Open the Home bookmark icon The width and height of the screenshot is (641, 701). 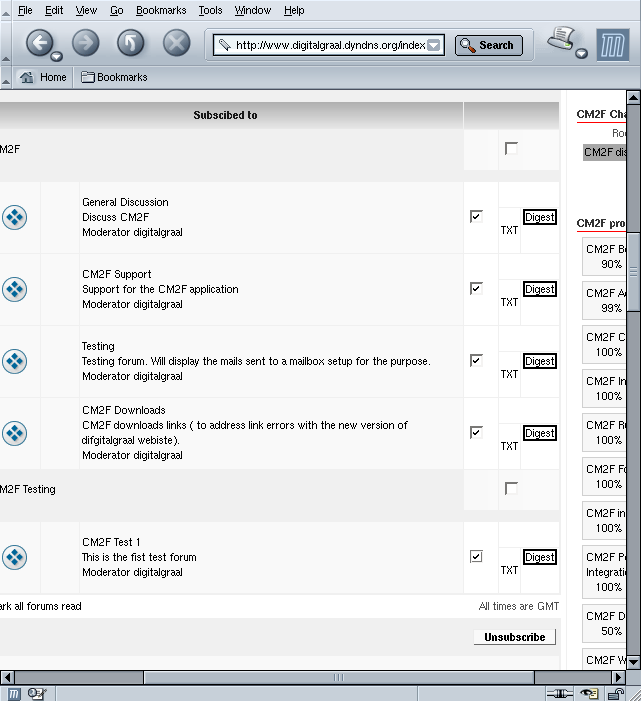pyautogui.click(x=28, y=77)
